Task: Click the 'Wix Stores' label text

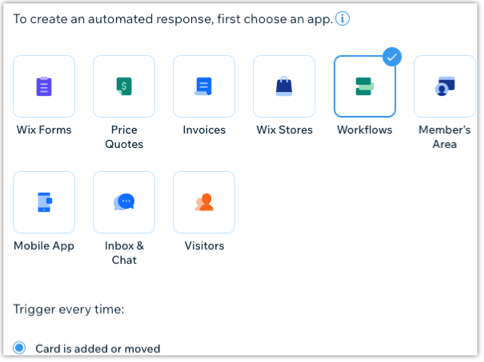Action: point(284,130)
